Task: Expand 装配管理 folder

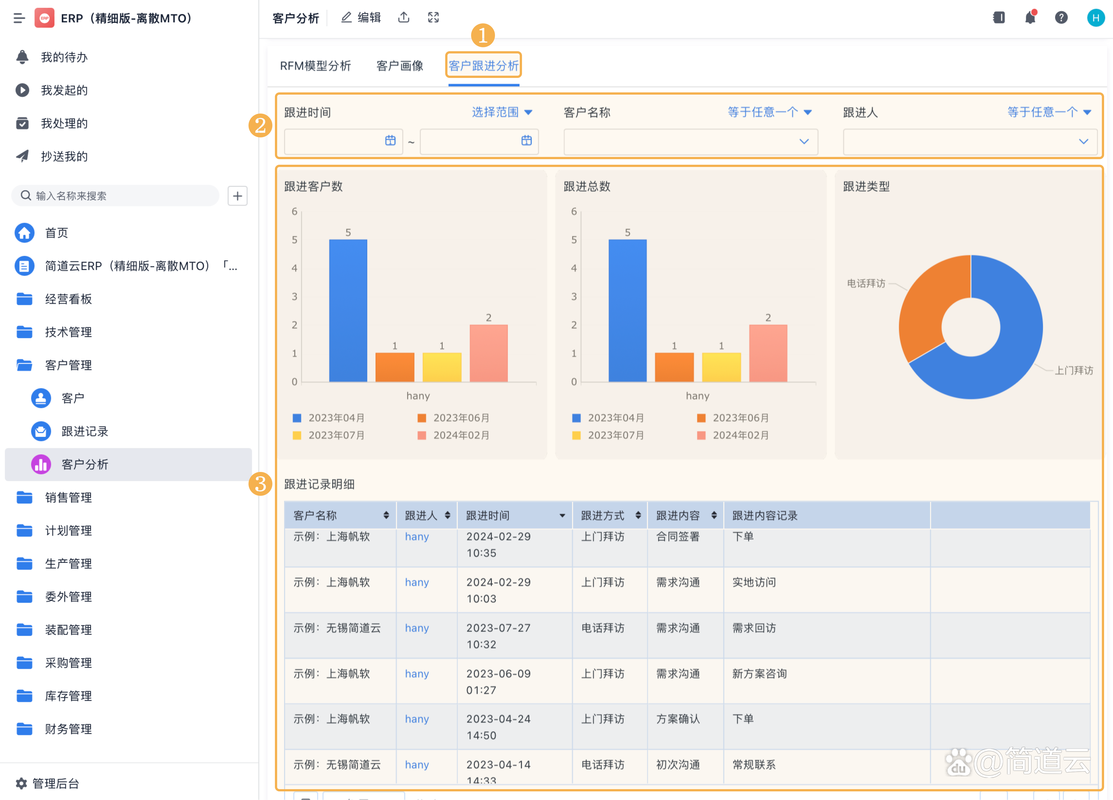Action: (x=54, y=630)
